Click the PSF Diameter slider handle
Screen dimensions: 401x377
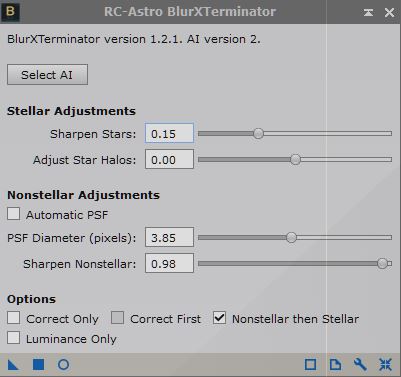pyautogui.click(x=291, y=238)
